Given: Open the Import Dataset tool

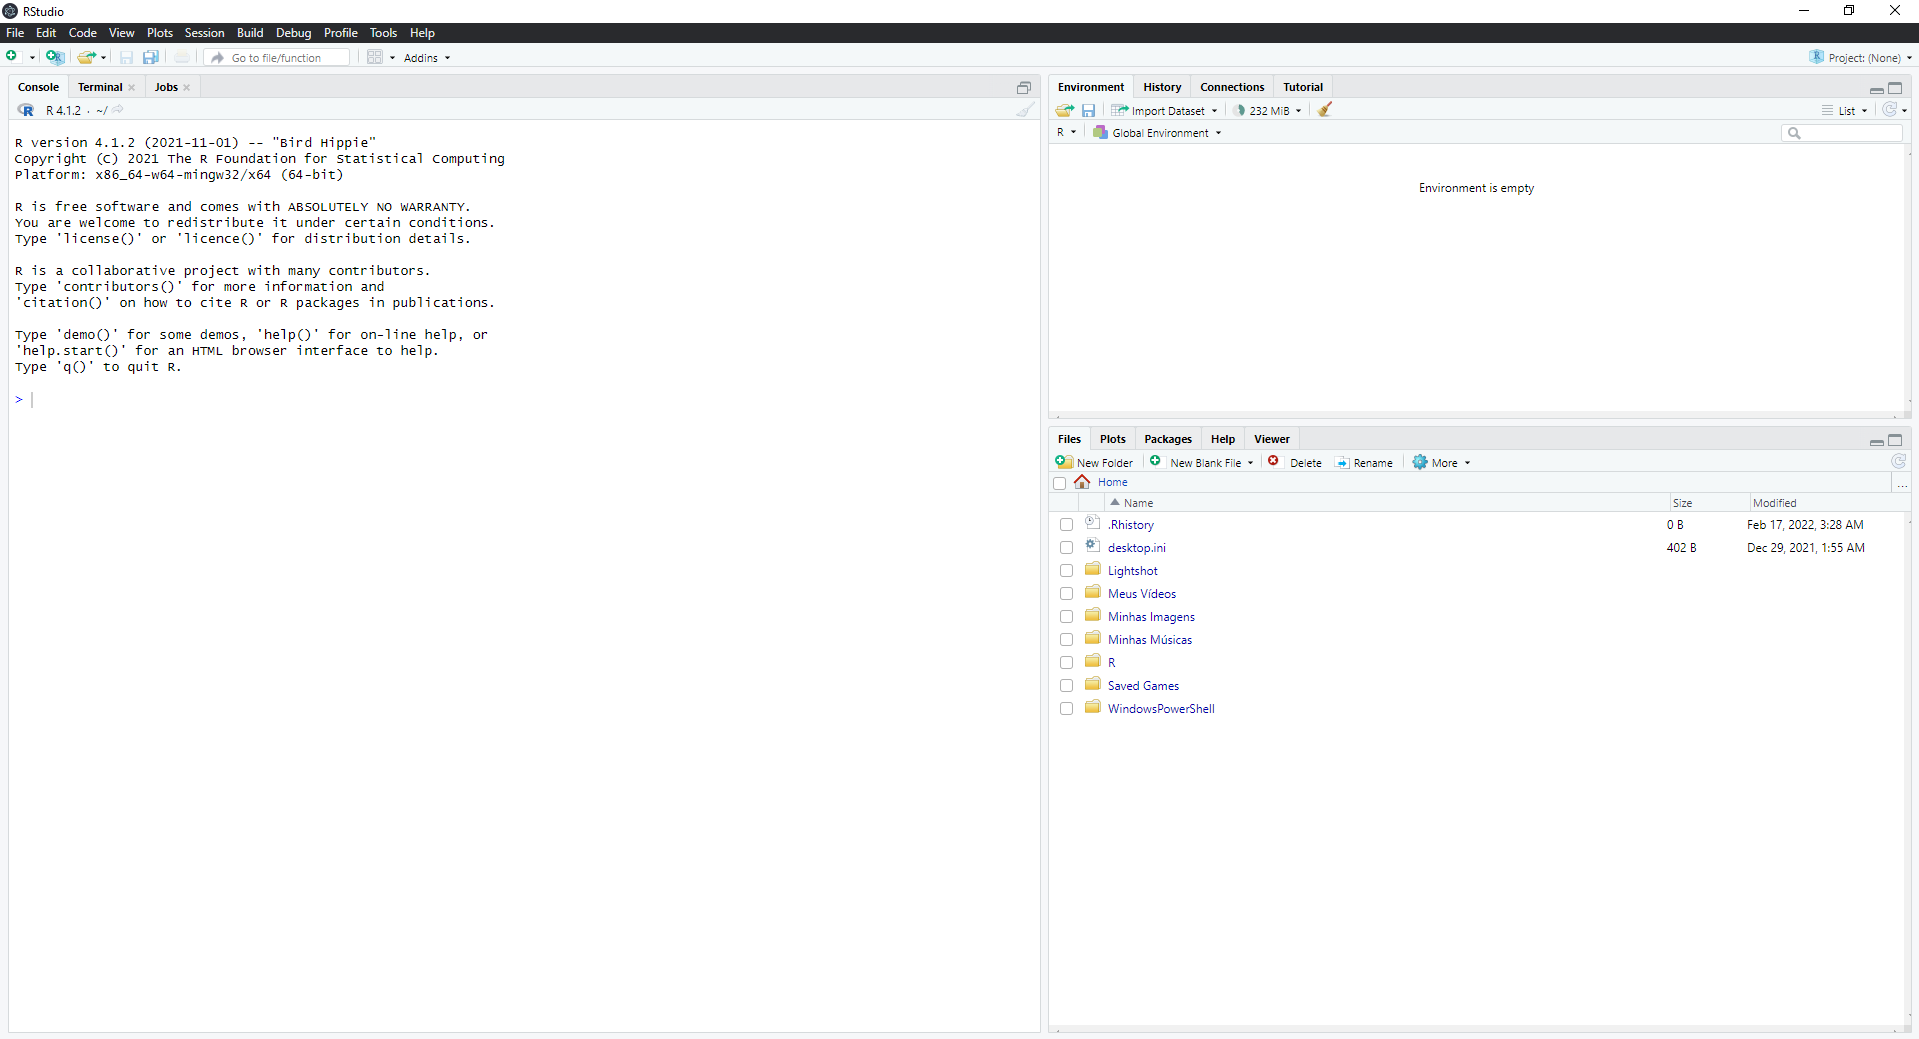Looking at the screenshot, I should (1164, 110).
